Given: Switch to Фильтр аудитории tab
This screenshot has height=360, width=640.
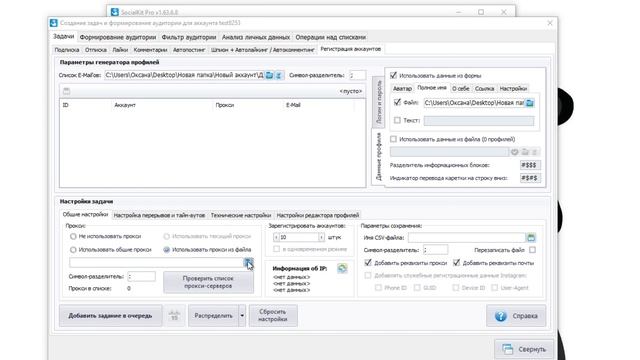Looking at the screenshot, I should pos(189,37).
